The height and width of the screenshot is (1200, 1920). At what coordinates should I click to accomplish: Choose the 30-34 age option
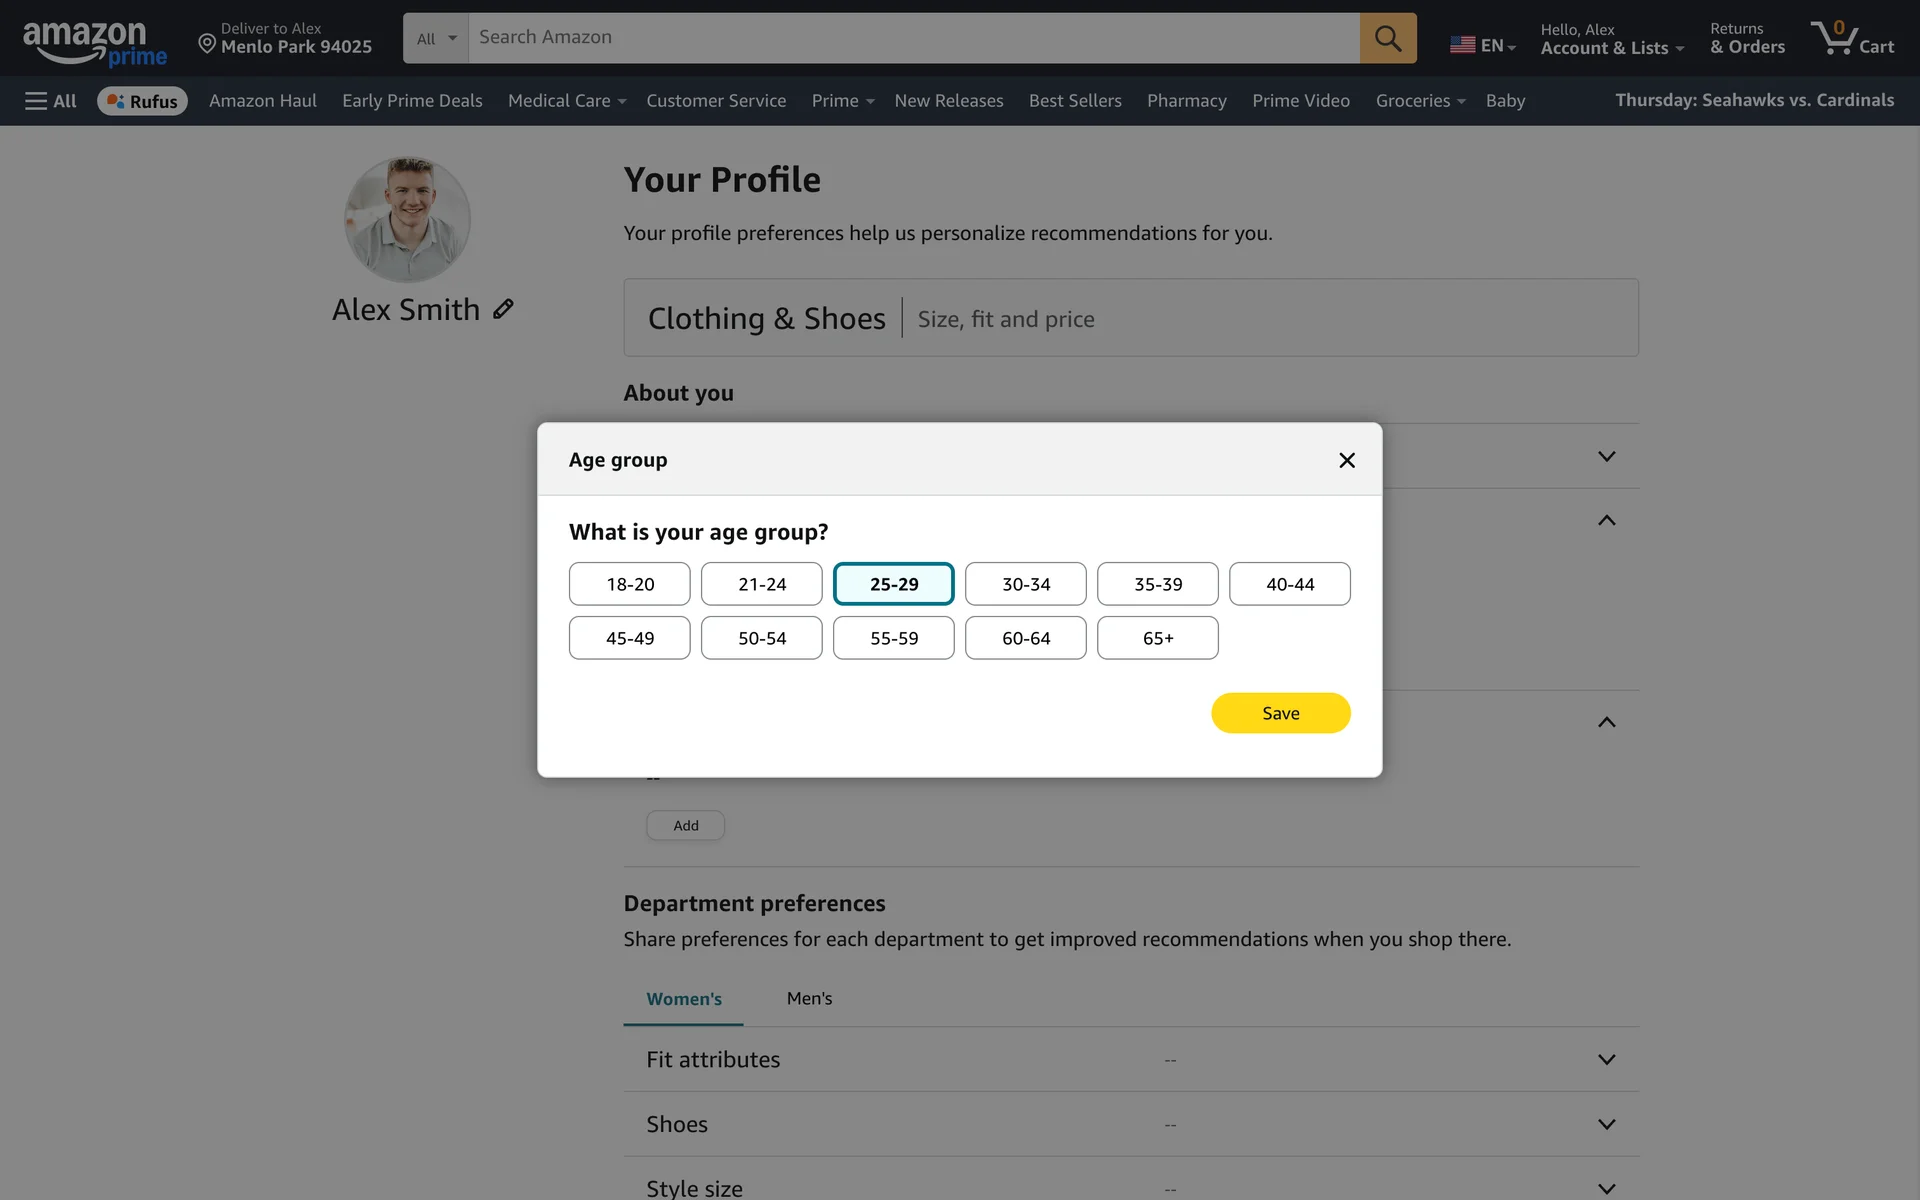point(1025,584)
